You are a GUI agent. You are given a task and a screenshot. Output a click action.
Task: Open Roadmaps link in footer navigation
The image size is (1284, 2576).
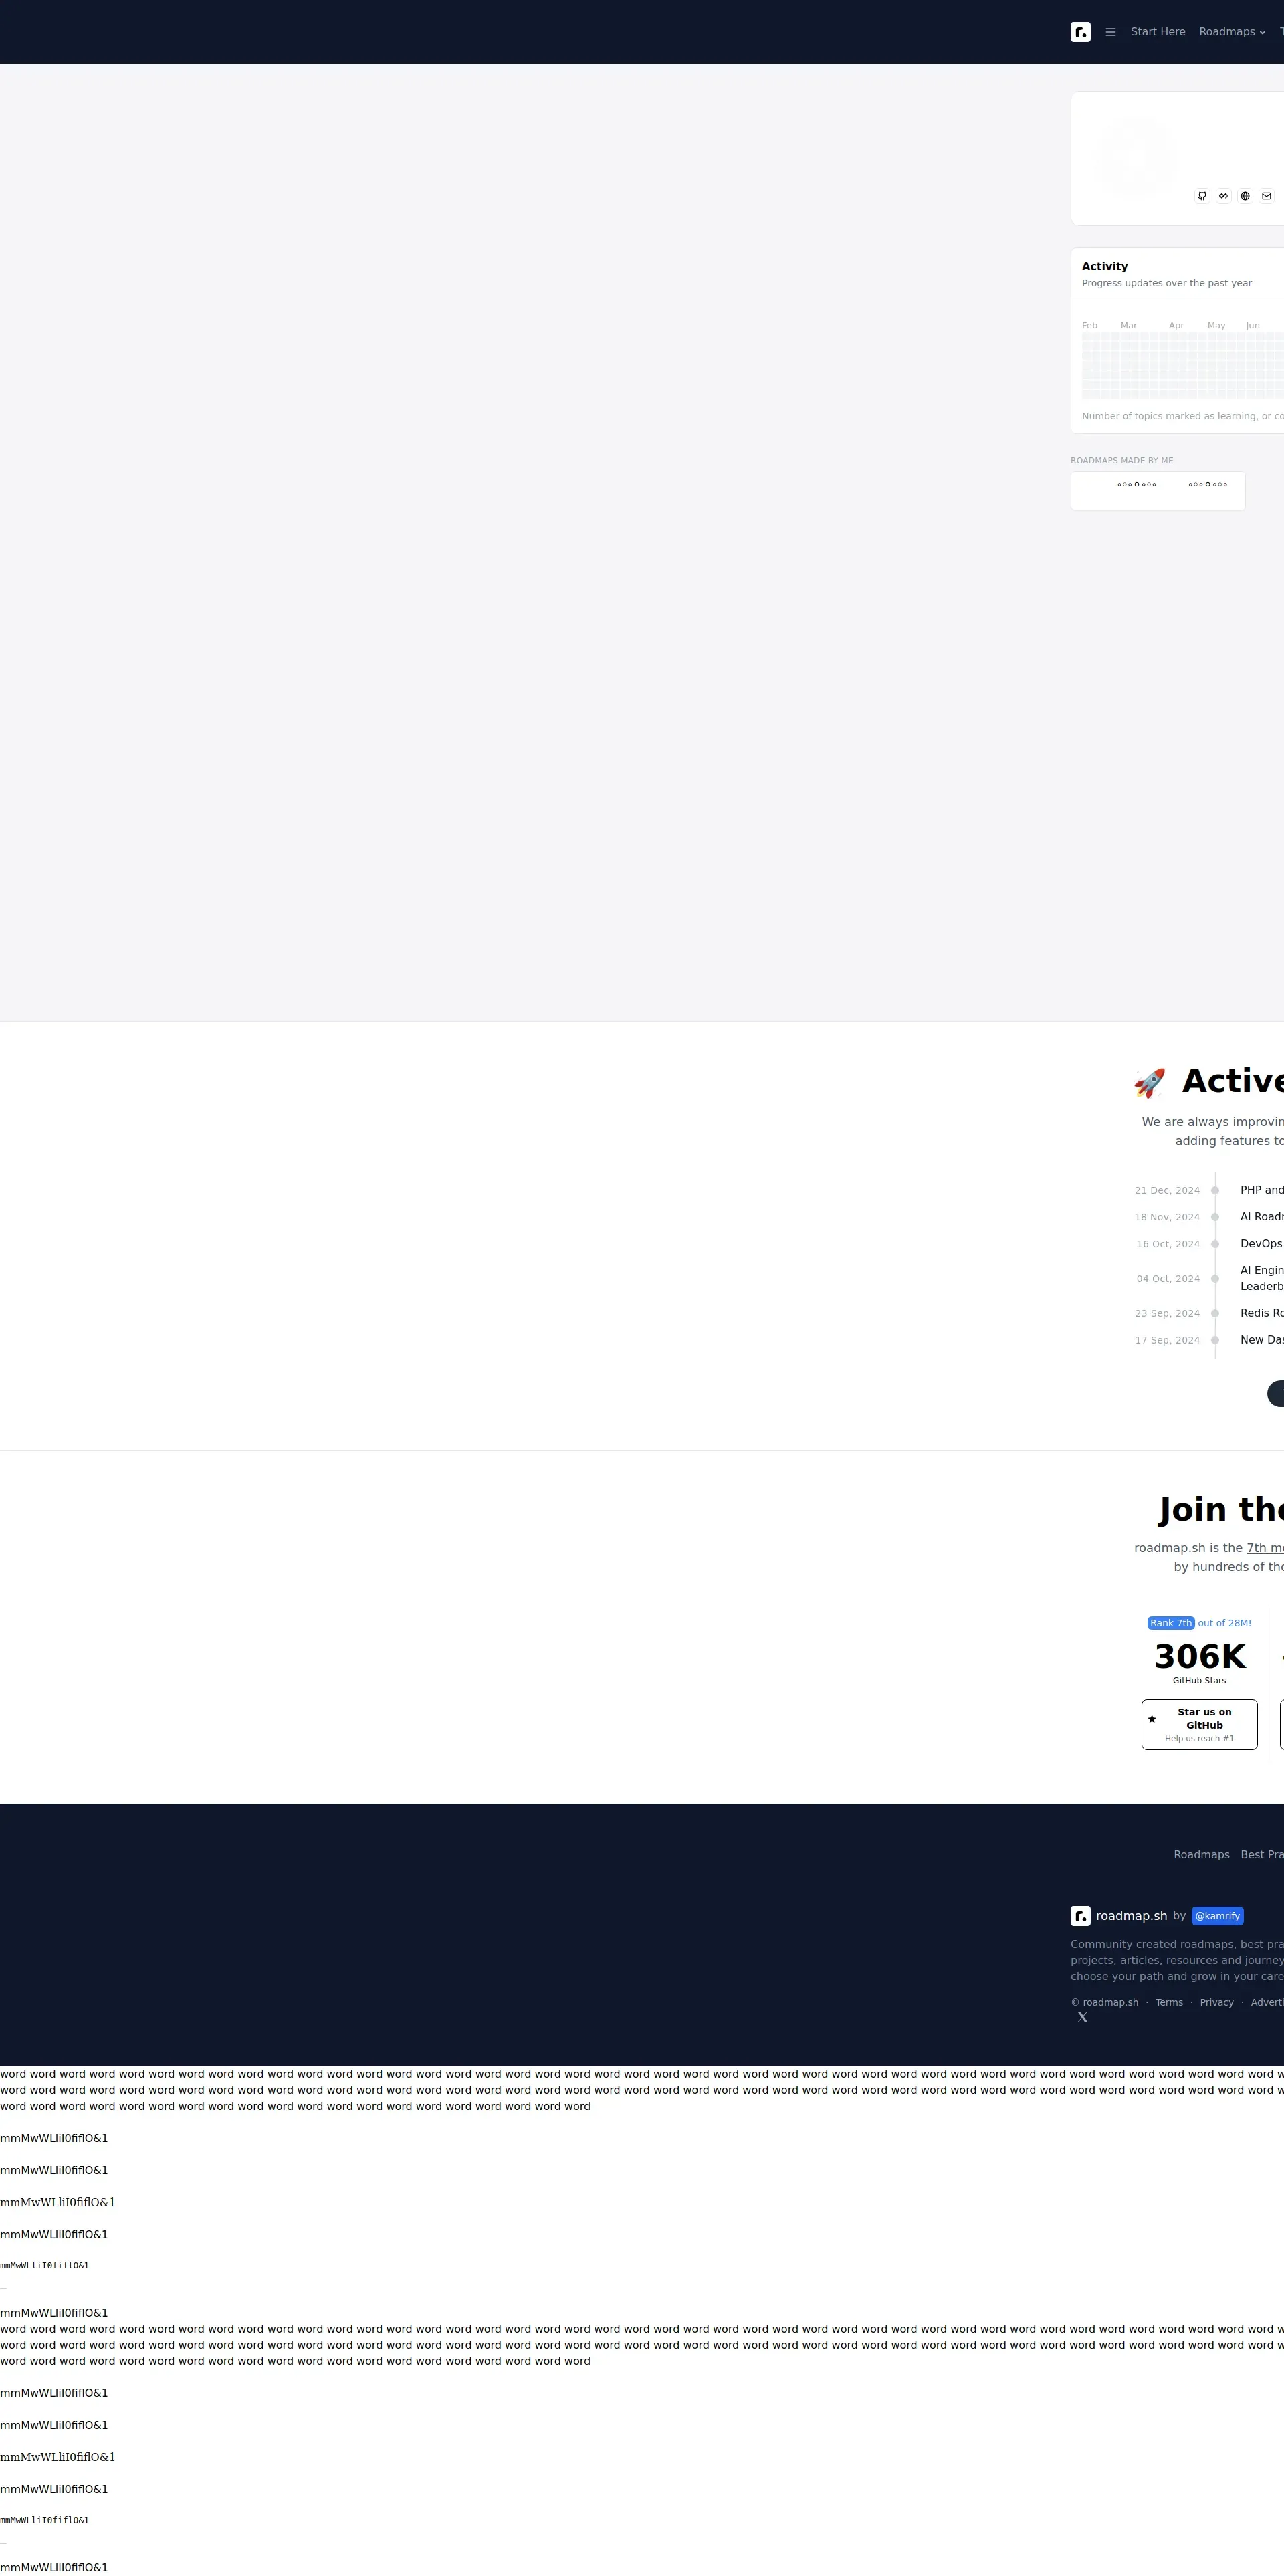[x=1201, y=1855]
